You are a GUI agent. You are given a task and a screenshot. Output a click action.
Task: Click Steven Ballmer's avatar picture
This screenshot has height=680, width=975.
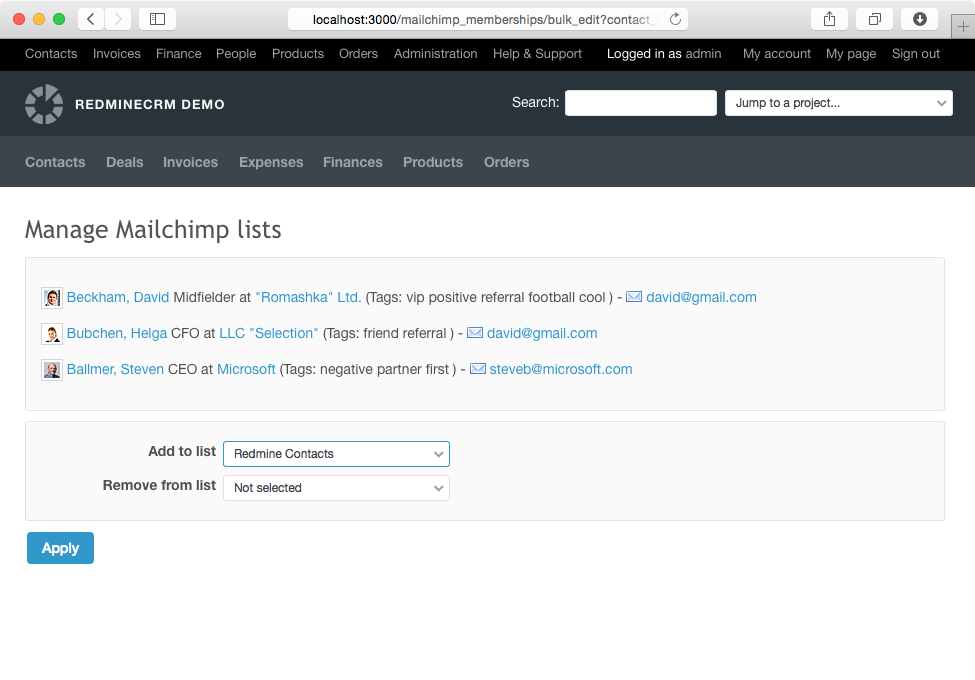52,370
